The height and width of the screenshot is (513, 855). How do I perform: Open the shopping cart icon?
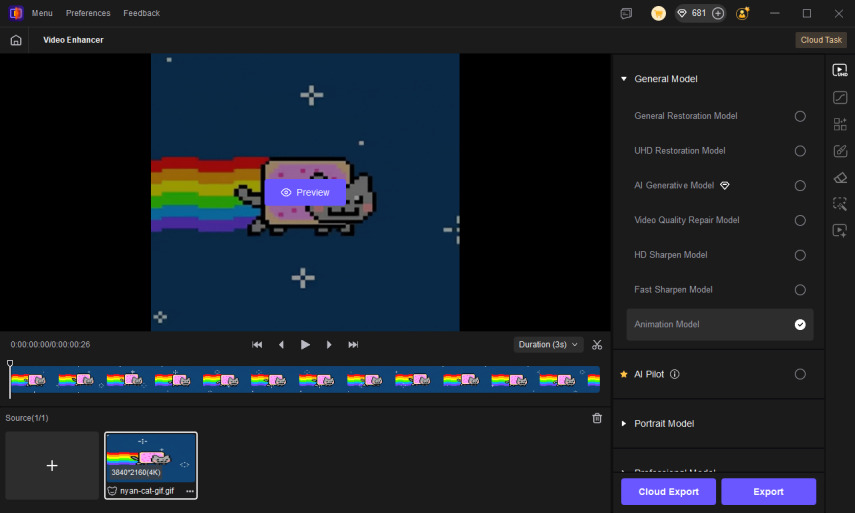click(x=658, y=13)
